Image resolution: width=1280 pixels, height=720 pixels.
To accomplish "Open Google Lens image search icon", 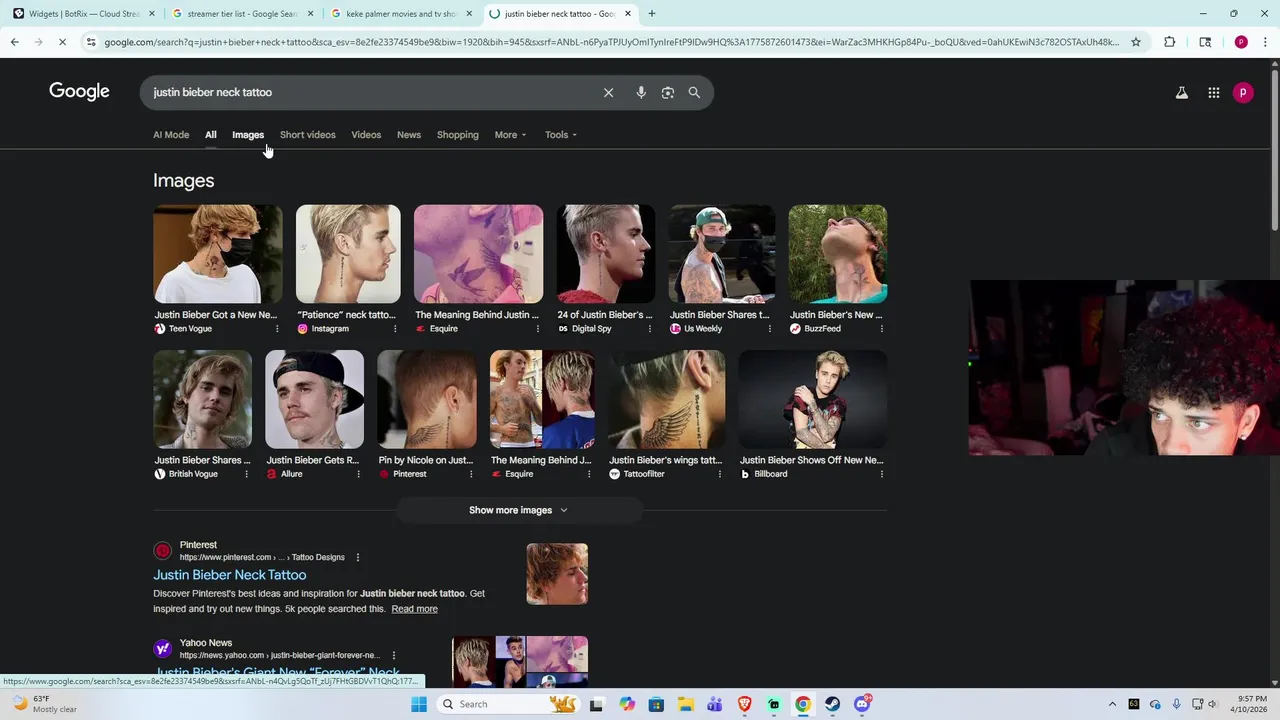I will click(x=668, y=92).
